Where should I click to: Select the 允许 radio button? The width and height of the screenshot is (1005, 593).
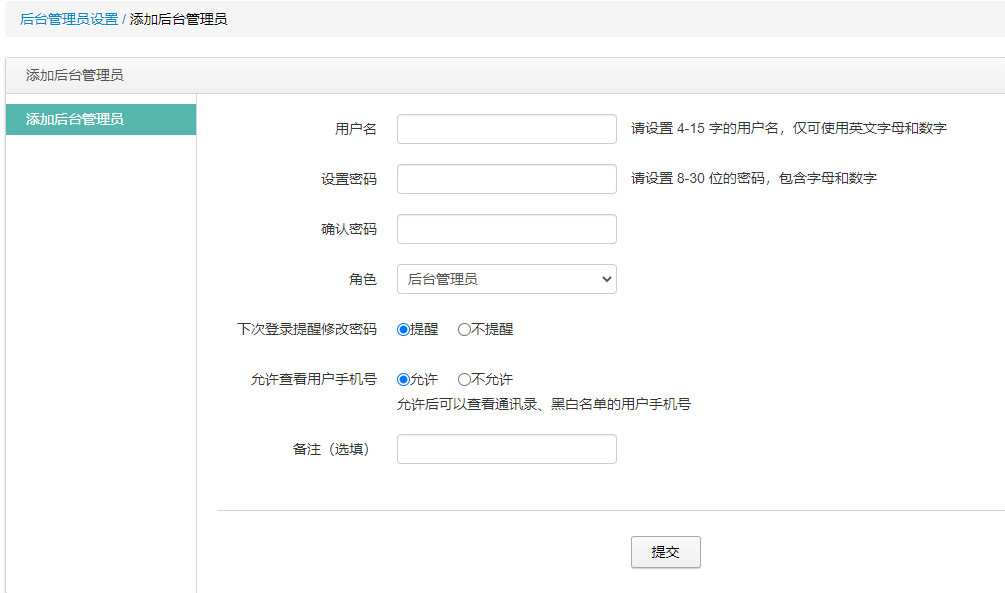[x=403, y=380]
